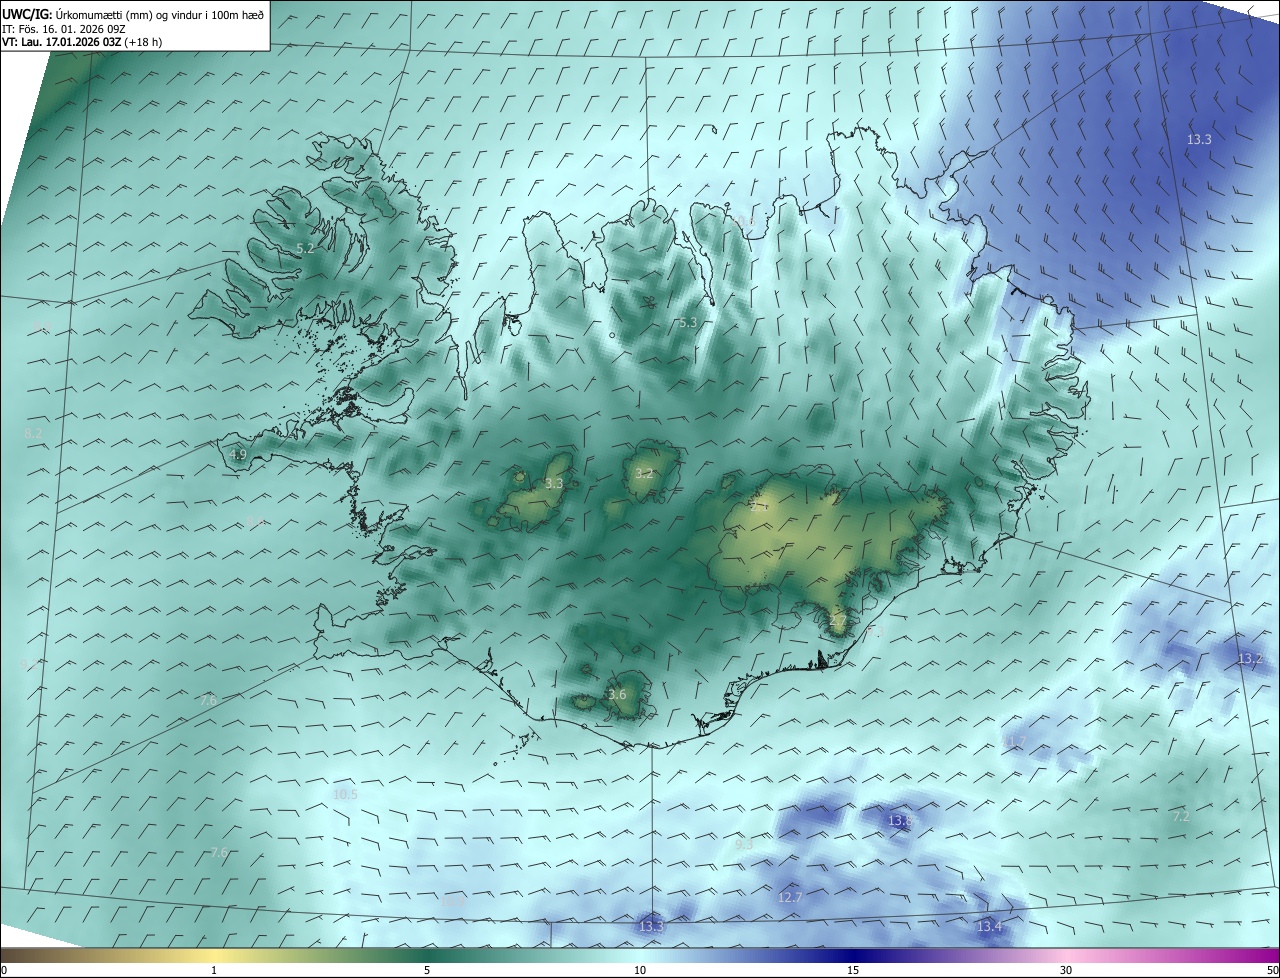1280x978 pixels.
Task: Click the 10.5 value over the ocean
Action: click(345, 794)
